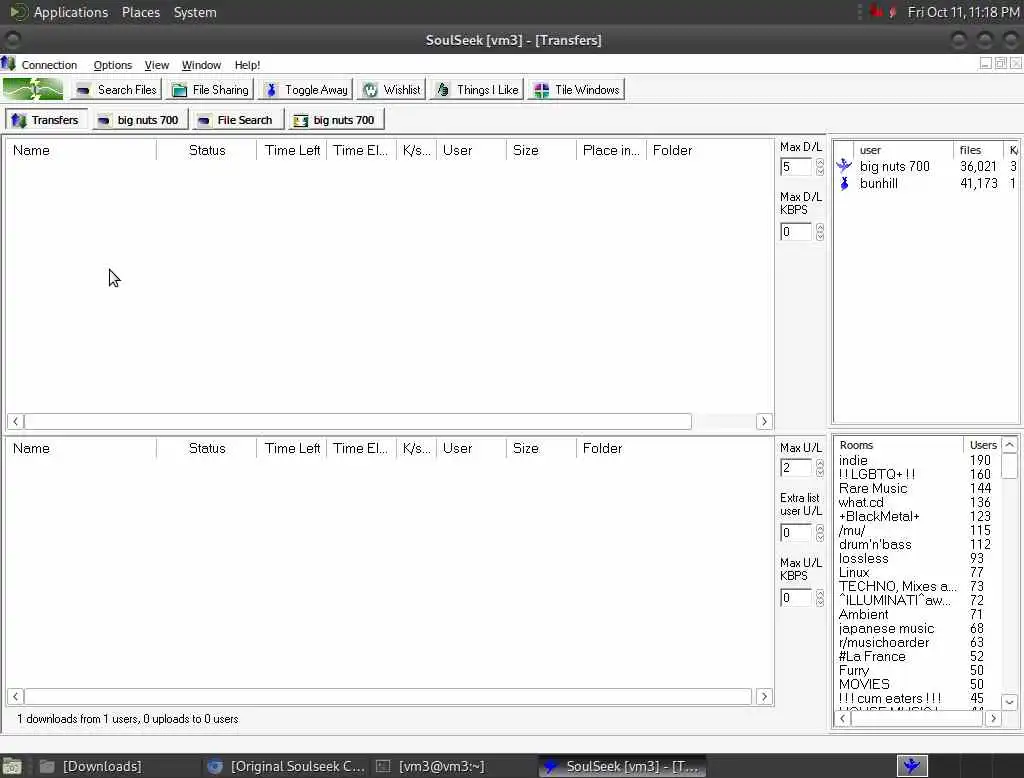
Task: Sort rooms by Users column
Action: click(x=982, y=445)
